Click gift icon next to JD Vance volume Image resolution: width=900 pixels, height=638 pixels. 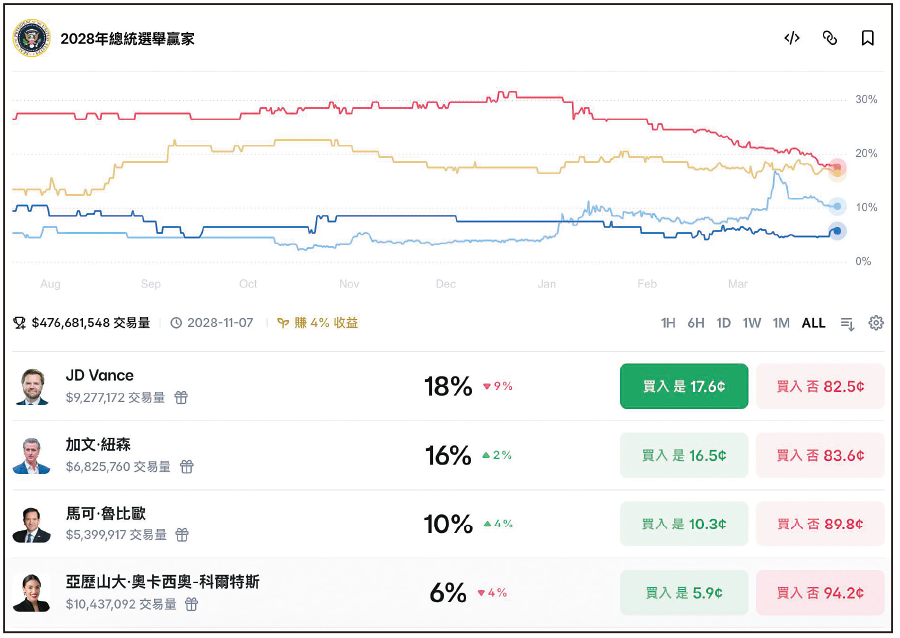(x=181, y=397)
